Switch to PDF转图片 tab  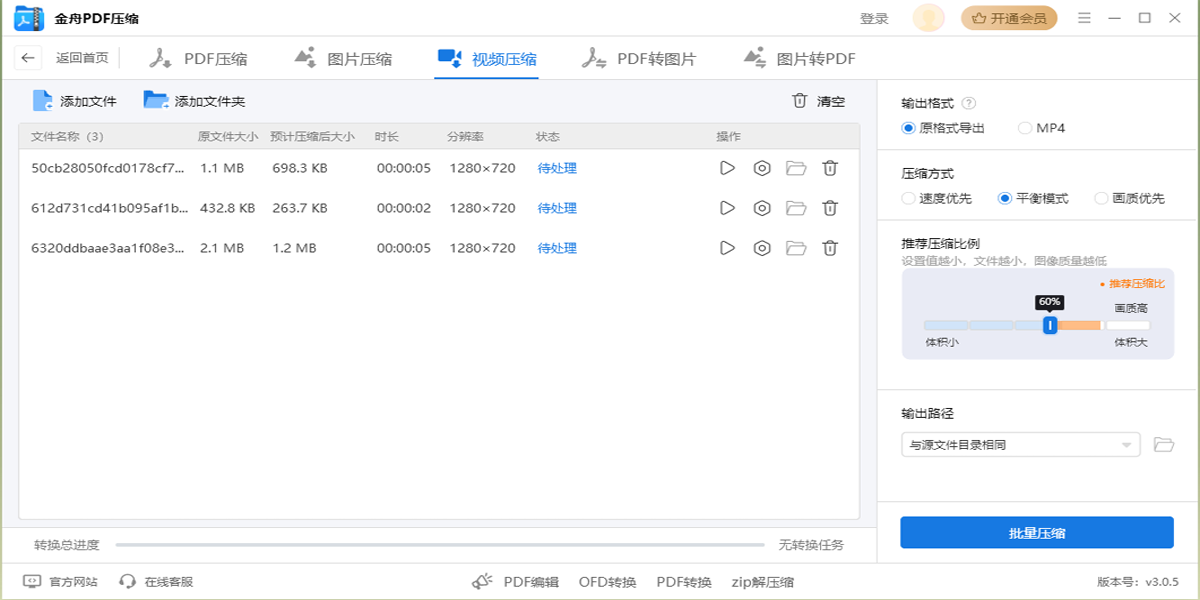click(639, 59)
